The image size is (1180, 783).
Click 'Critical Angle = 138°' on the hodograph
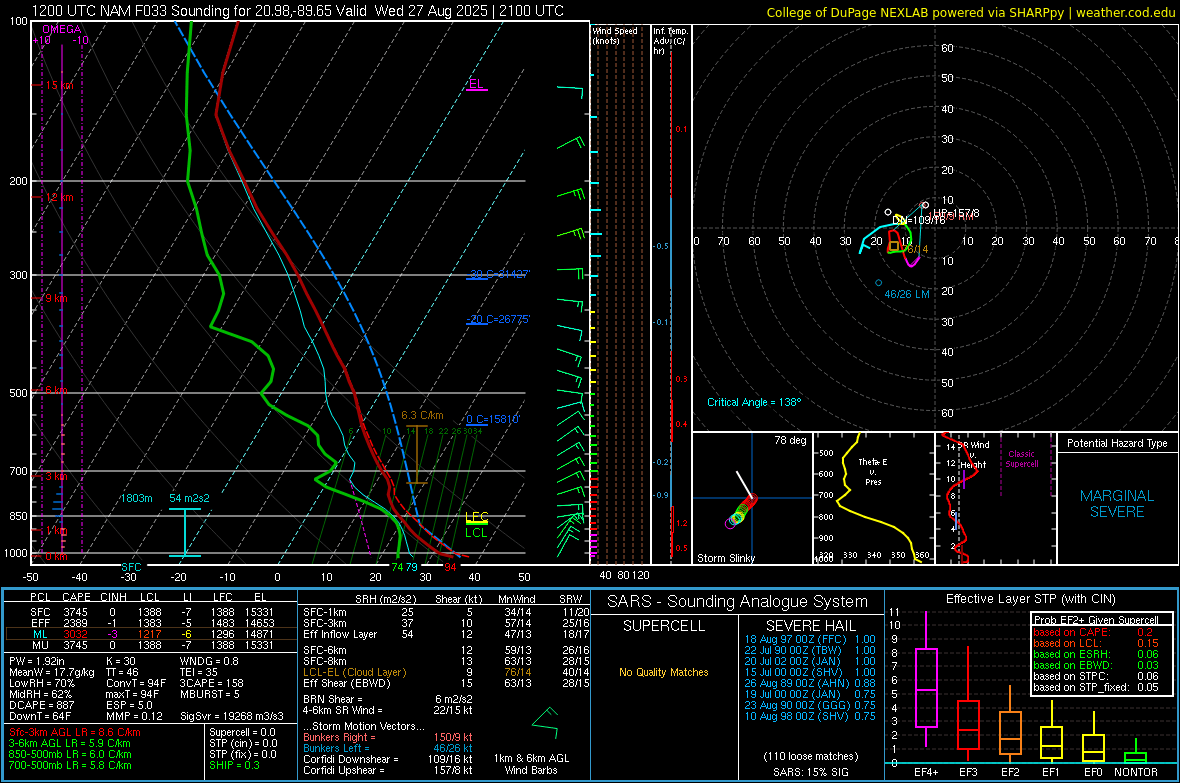754,402
